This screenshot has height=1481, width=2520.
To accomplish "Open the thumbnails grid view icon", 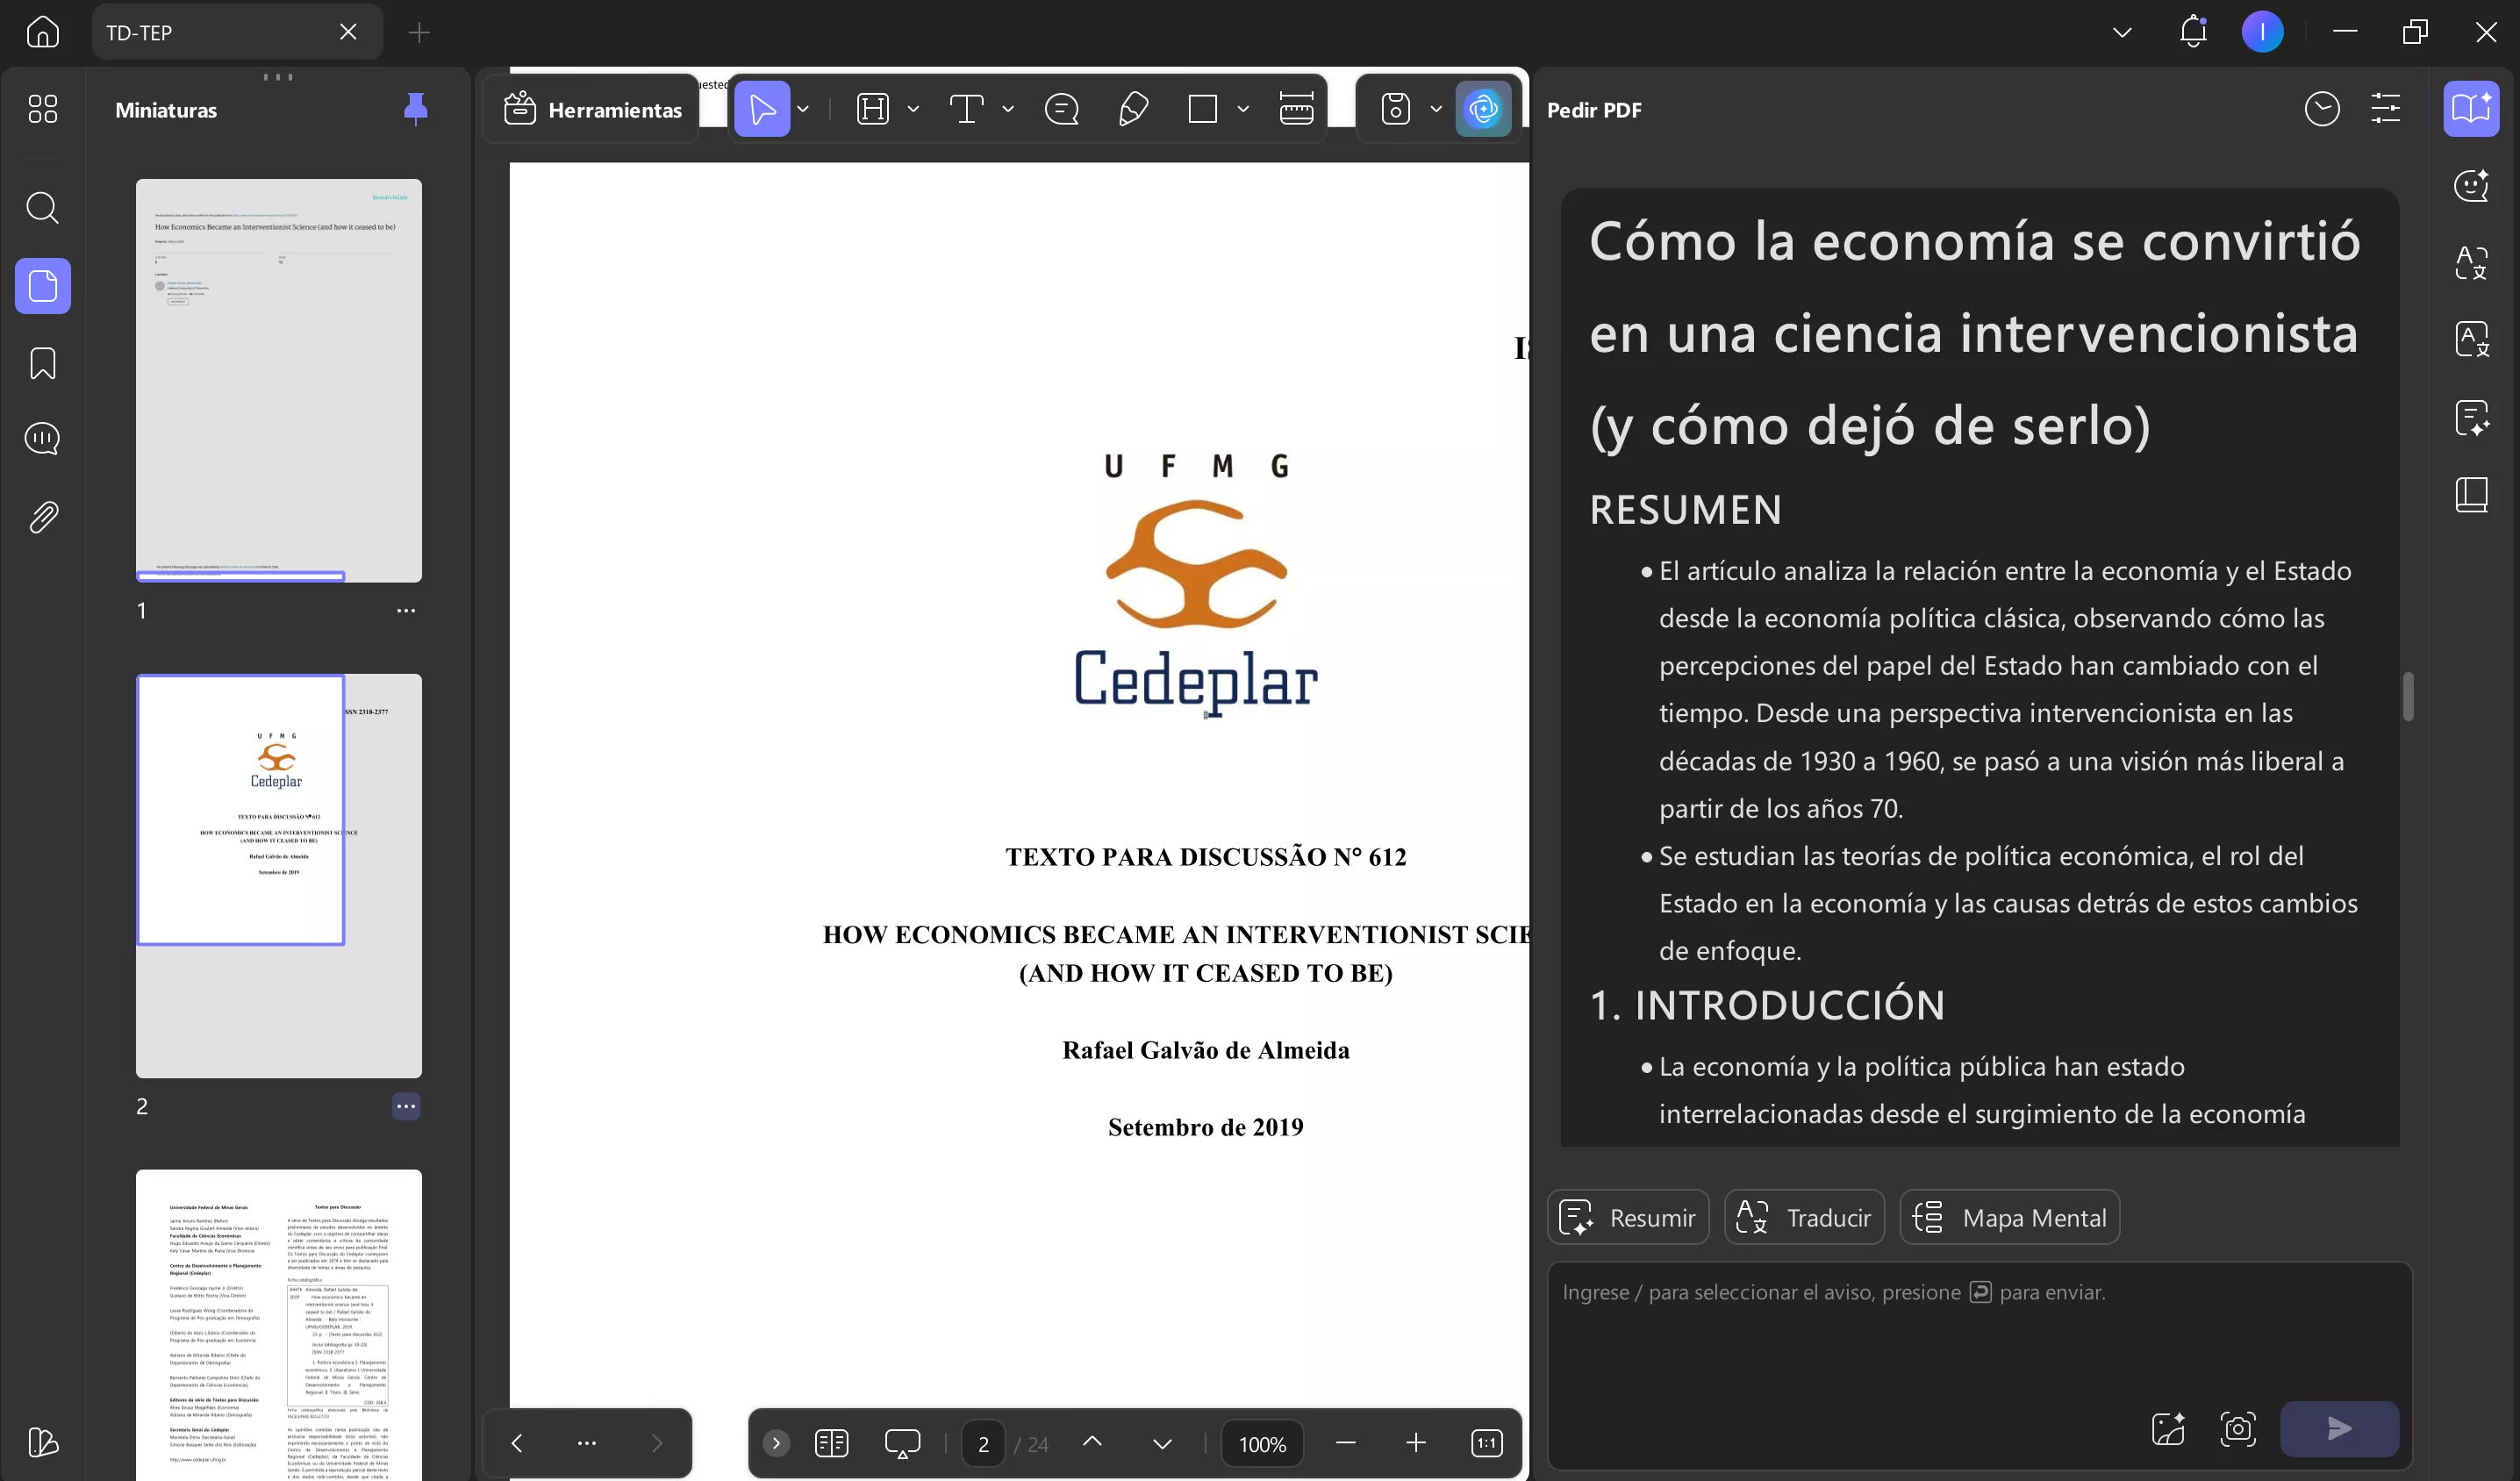I will coord(42,109).
